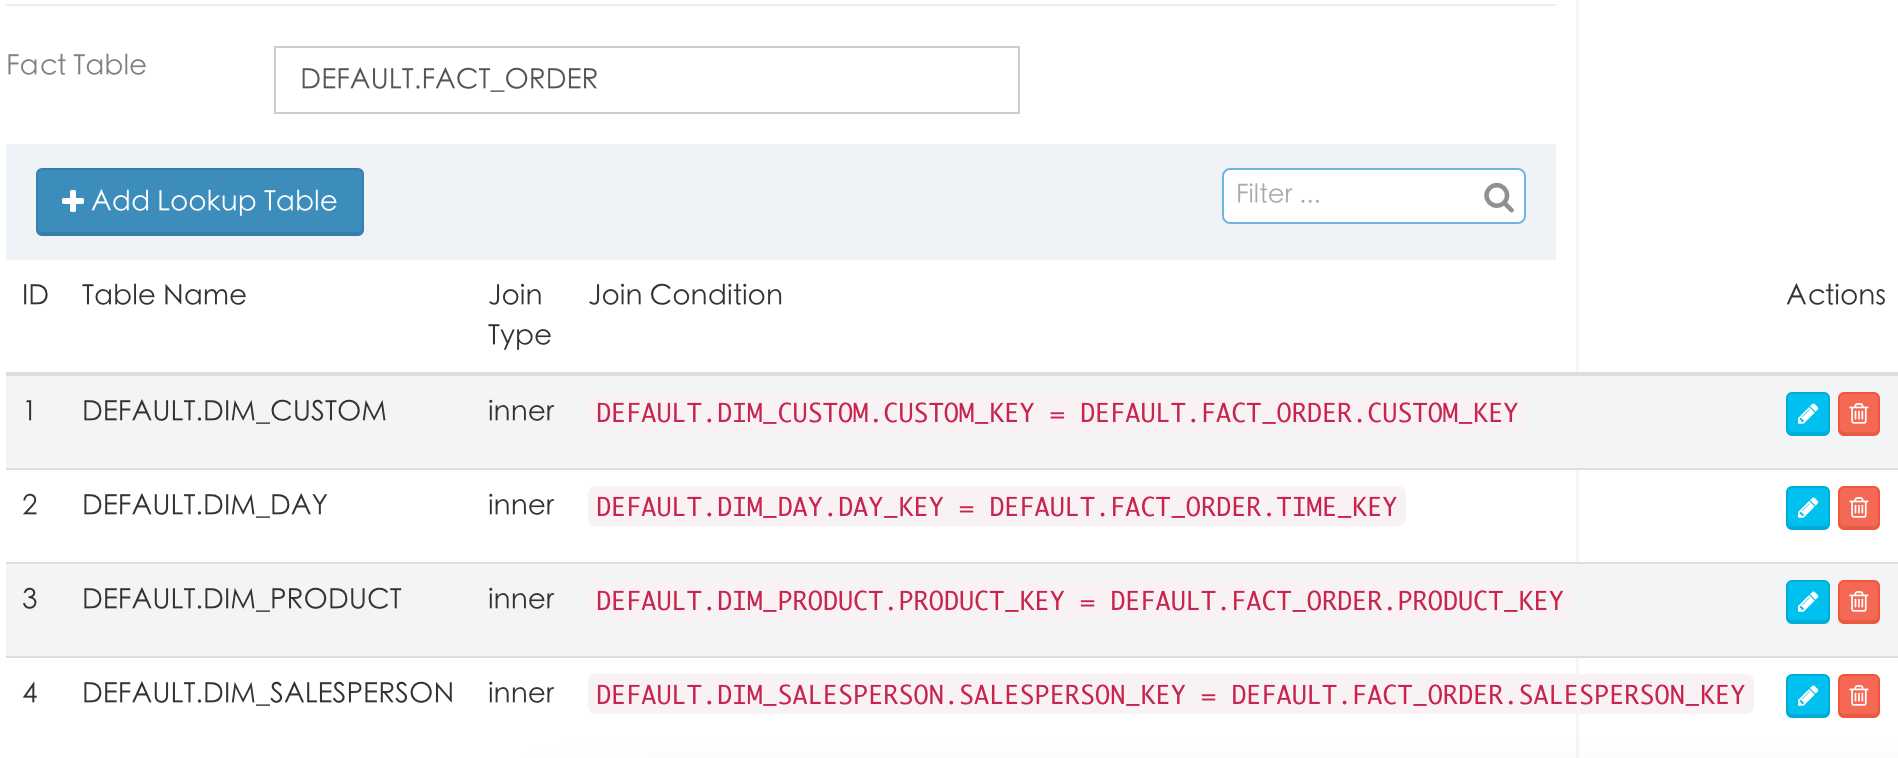Edit the DEFAULT.DIM_DAY lookup row
Image resolution: width=1898 pixels, height=758 pixels.
click(x=1807, y=508)
